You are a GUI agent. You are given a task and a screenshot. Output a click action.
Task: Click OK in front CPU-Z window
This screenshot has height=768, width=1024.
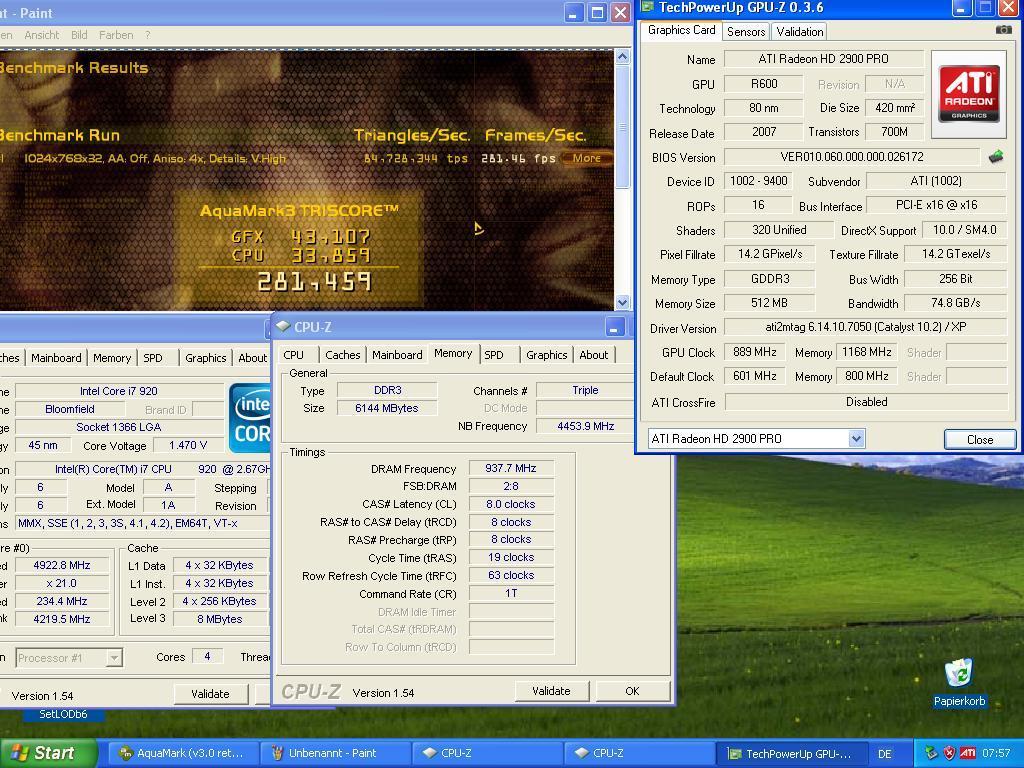tap(632, 691)
